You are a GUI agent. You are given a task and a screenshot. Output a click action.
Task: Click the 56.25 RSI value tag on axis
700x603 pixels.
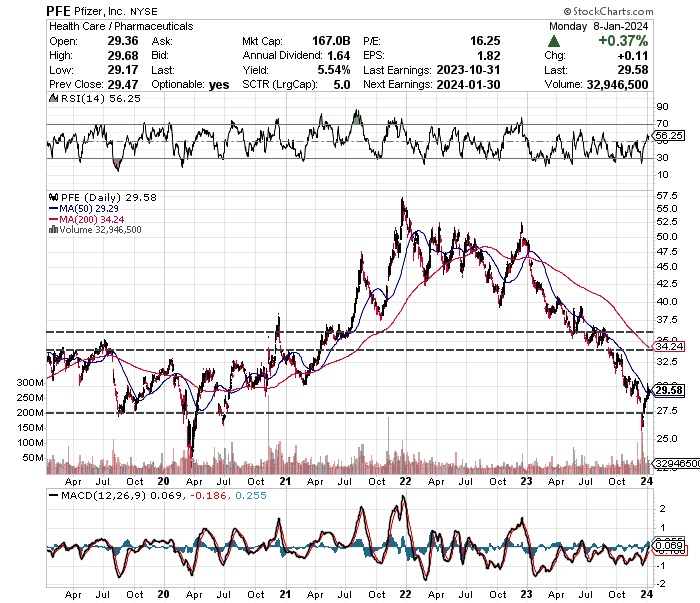[x=668, y=135]
